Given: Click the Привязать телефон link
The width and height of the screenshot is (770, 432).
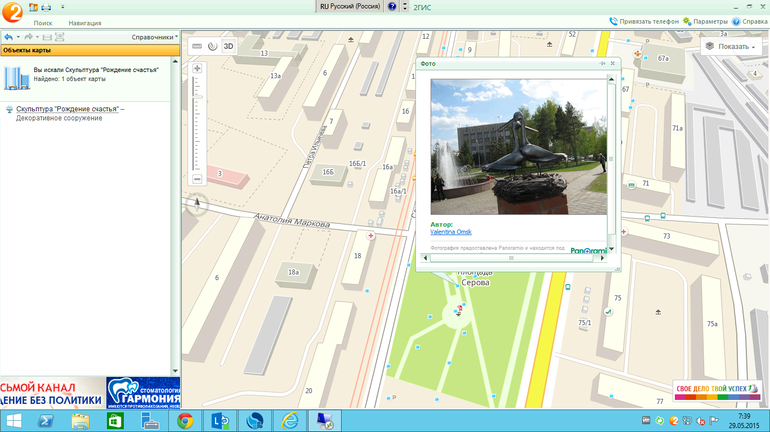Looking at the screenshot, I should 644,21.
